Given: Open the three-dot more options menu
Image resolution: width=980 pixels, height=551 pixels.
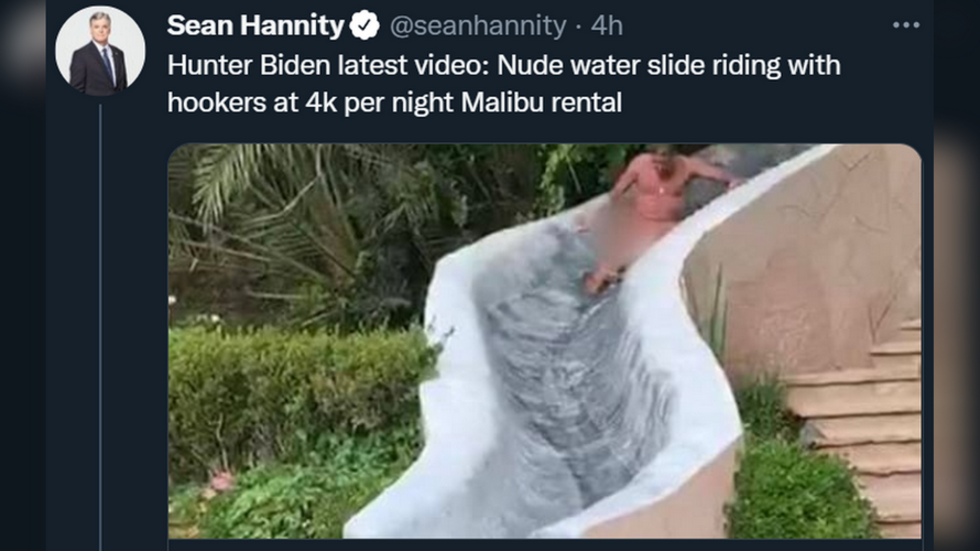Looking at the screenshot, I should click(906, 25).
